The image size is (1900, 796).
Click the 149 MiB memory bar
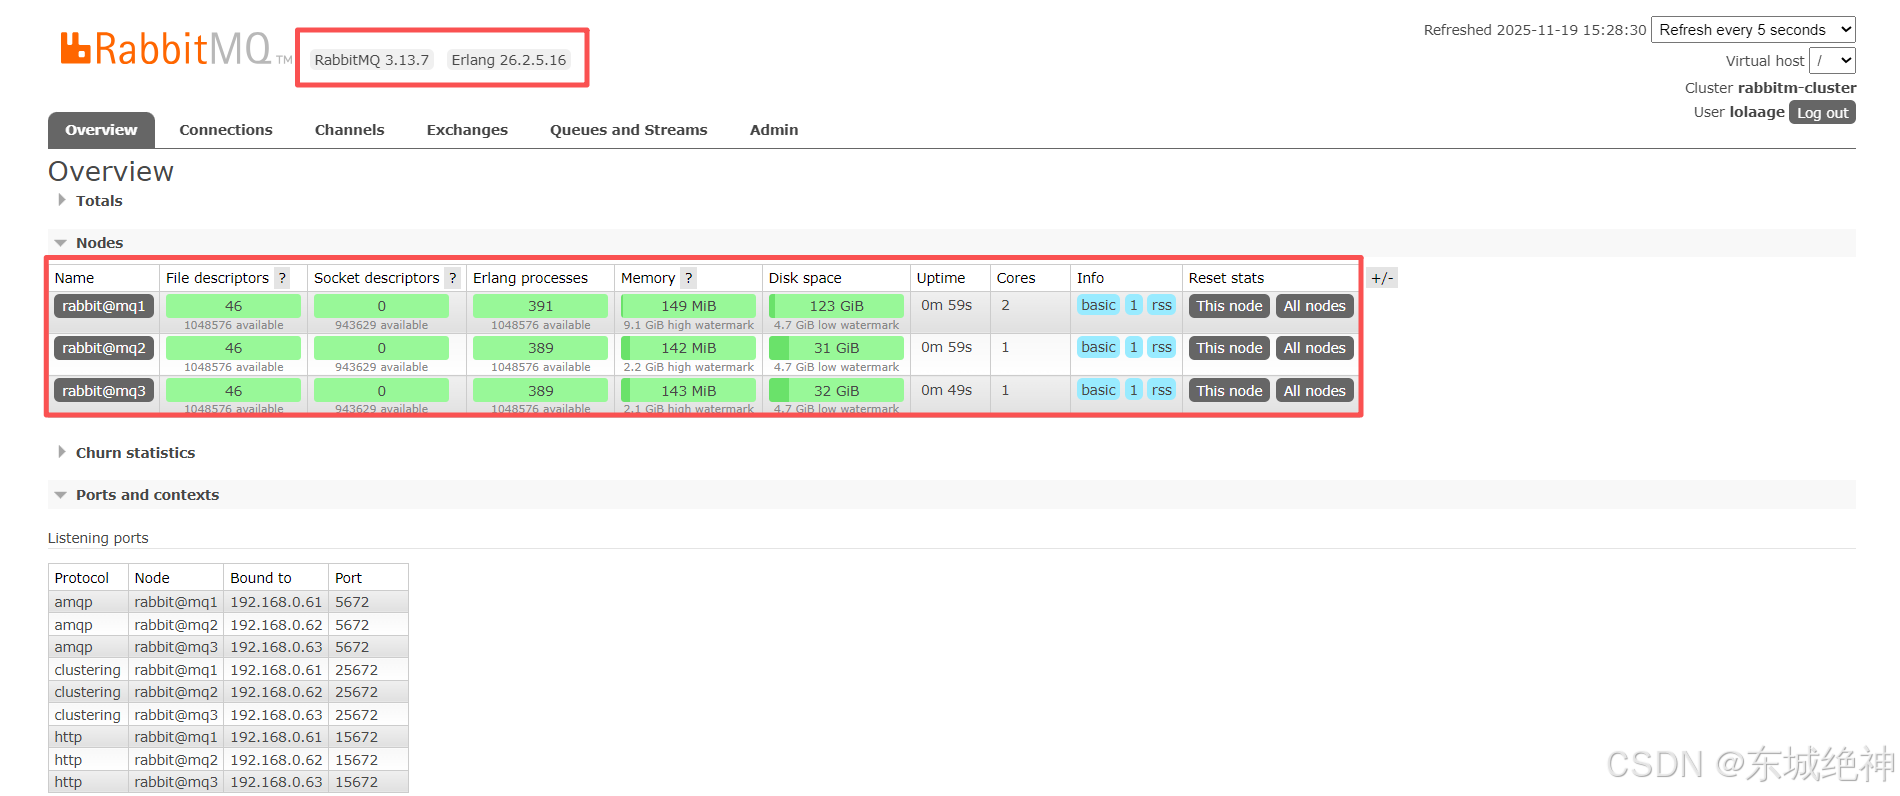coord(688,306)
